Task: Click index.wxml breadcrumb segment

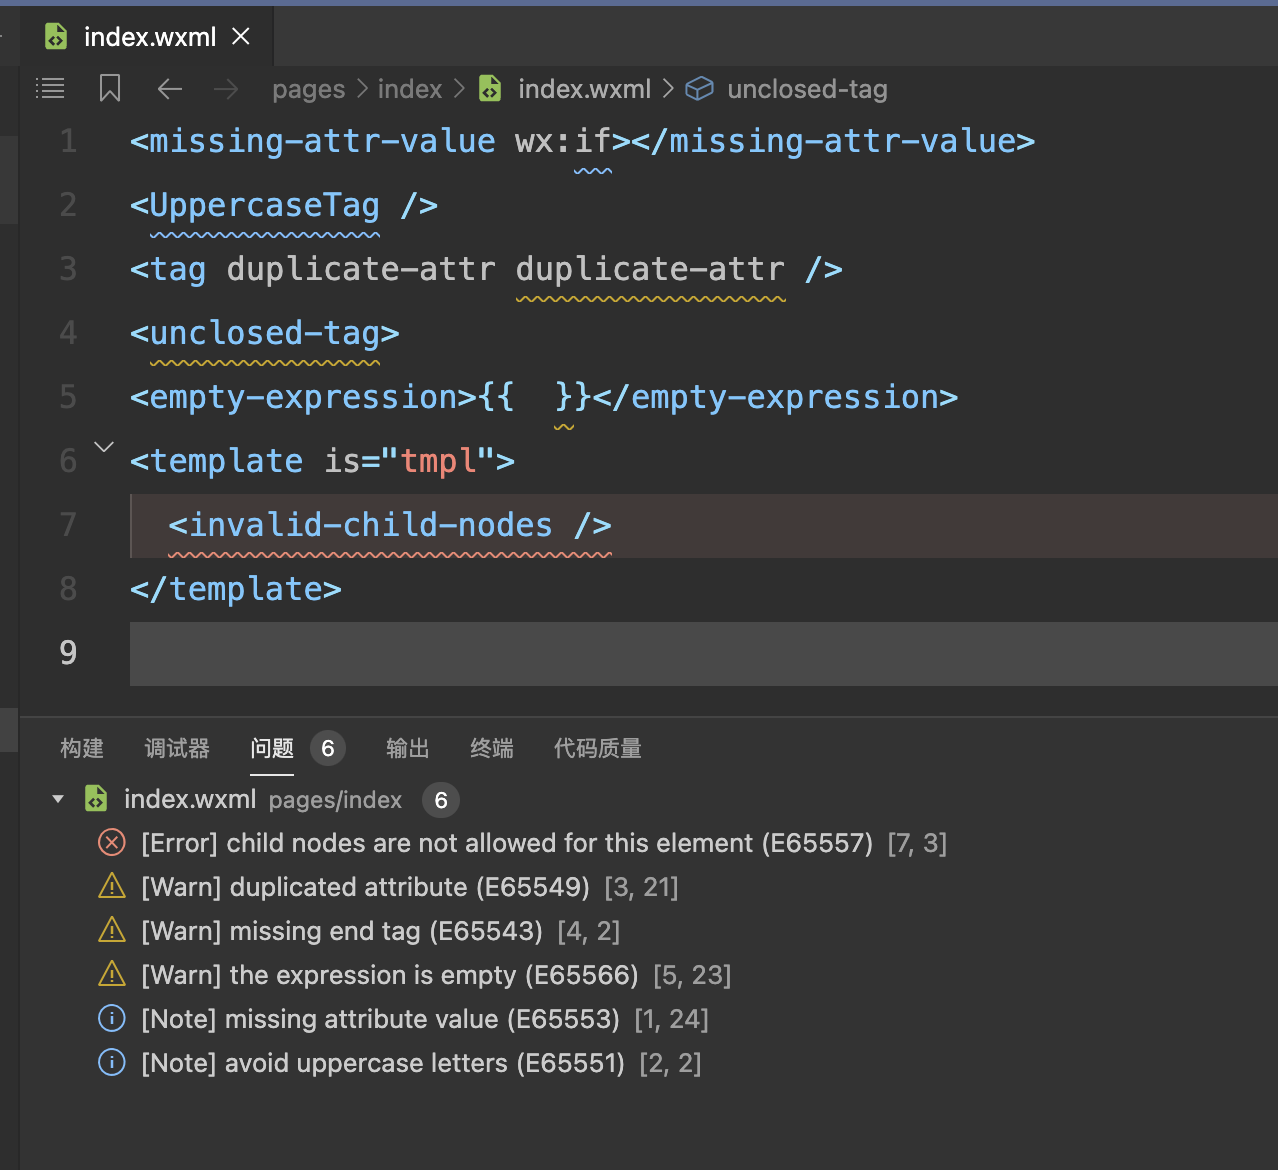Action: (x=584, y=89)
